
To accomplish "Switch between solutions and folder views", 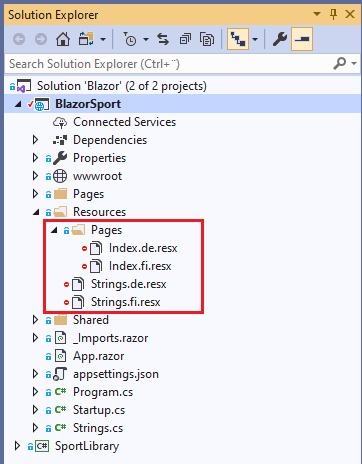I will click(86, 39).
